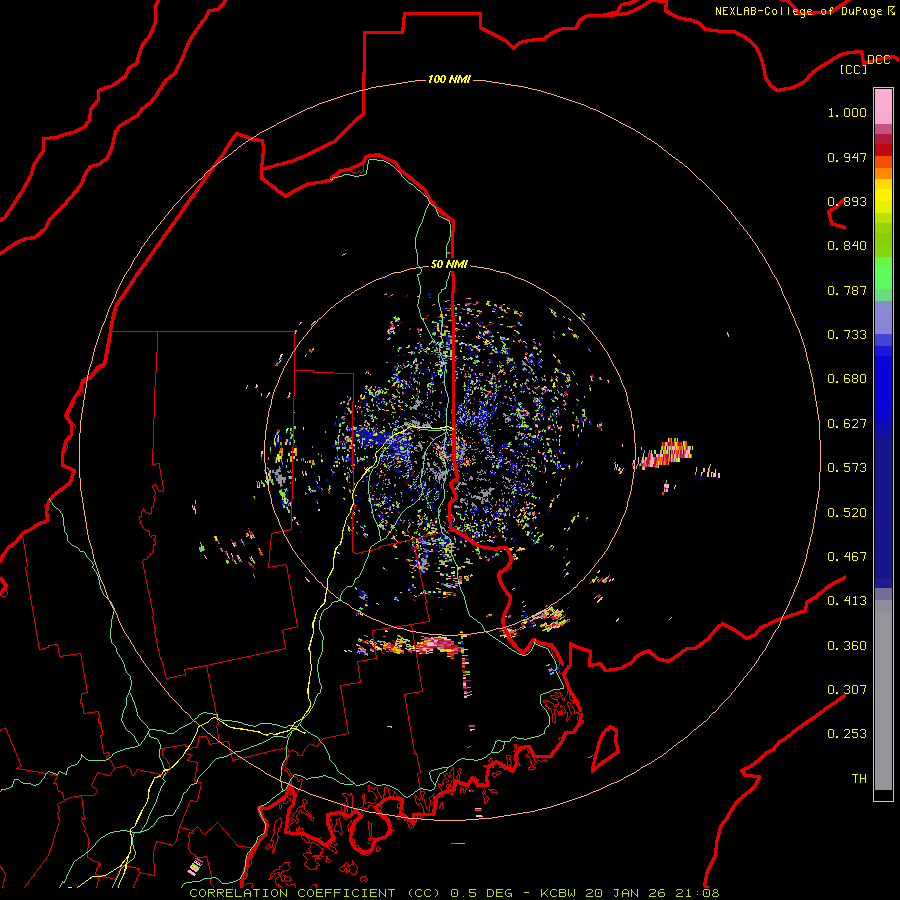Select the 0.787 scale value
This screenshot has width=900, height=900.
point(847,290)
